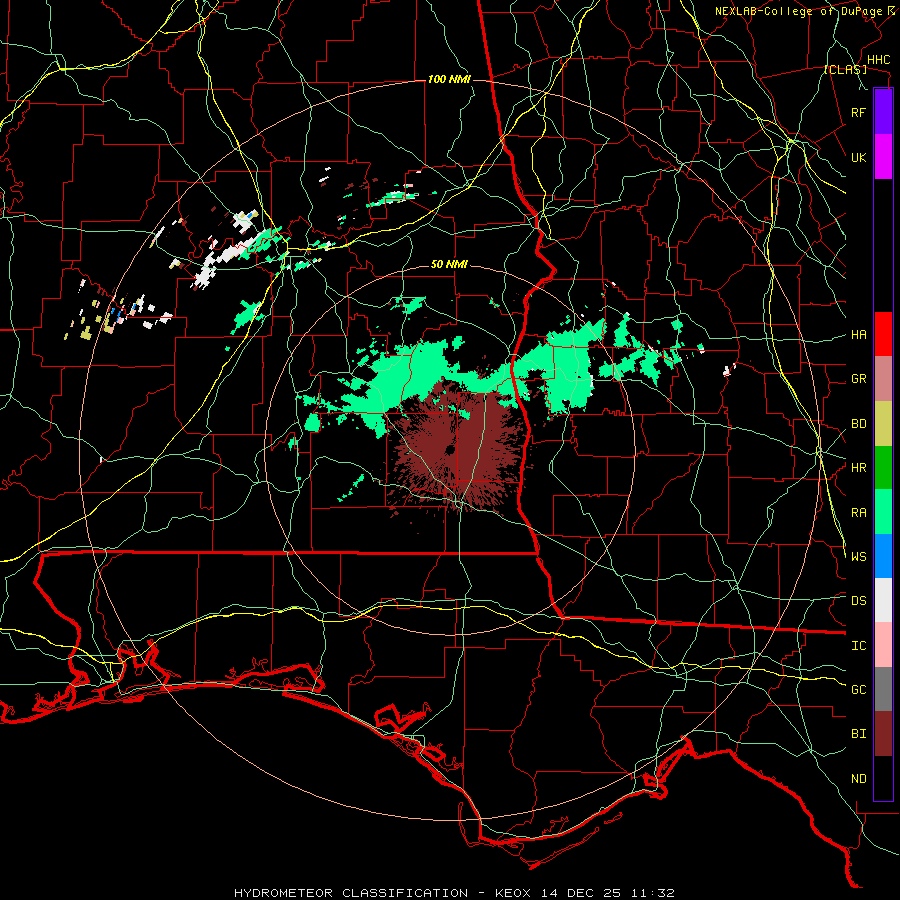Image resolution: width=900 pixels, height=900 pixels.
Task: Click the Hydrometeor Classification KEOX title text
Action: [x=454, y=893]
